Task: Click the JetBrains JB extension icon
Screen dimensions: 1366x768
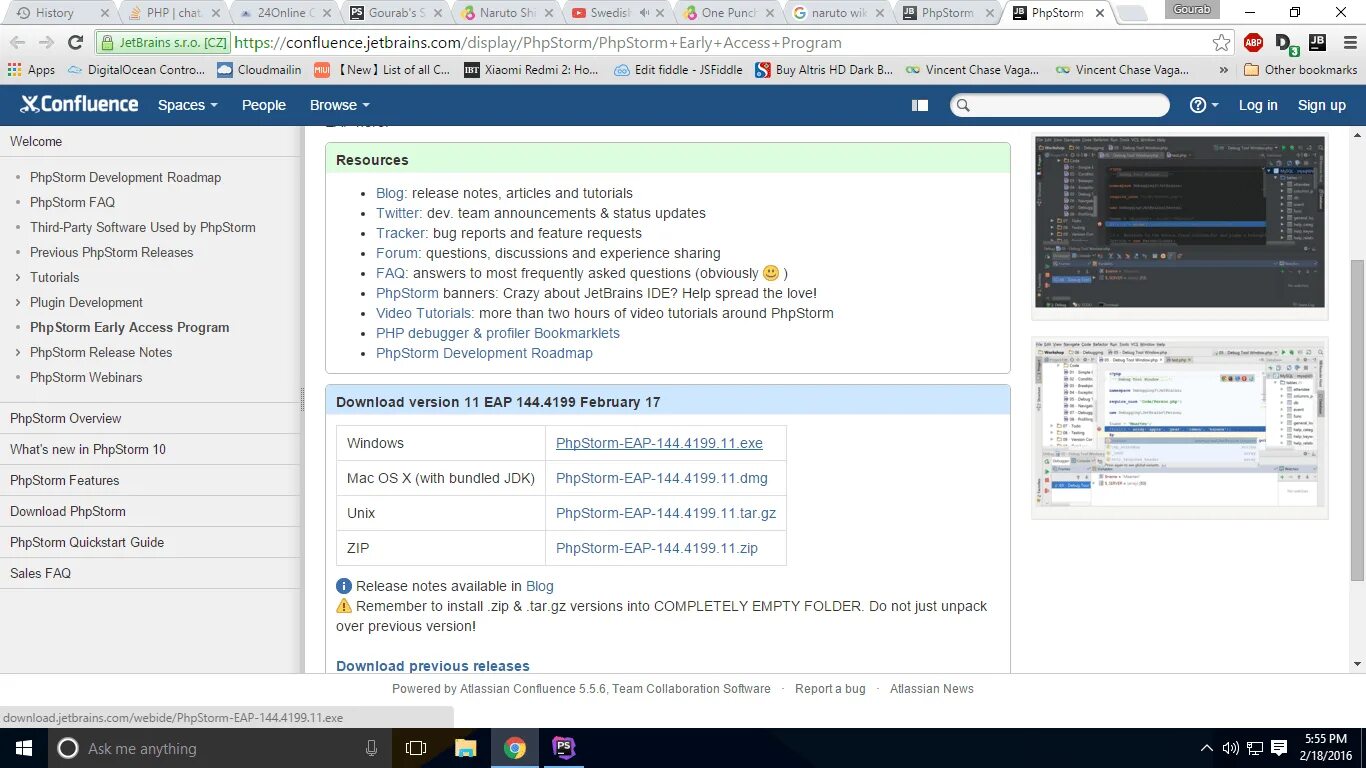Action: pos(1317,42)
